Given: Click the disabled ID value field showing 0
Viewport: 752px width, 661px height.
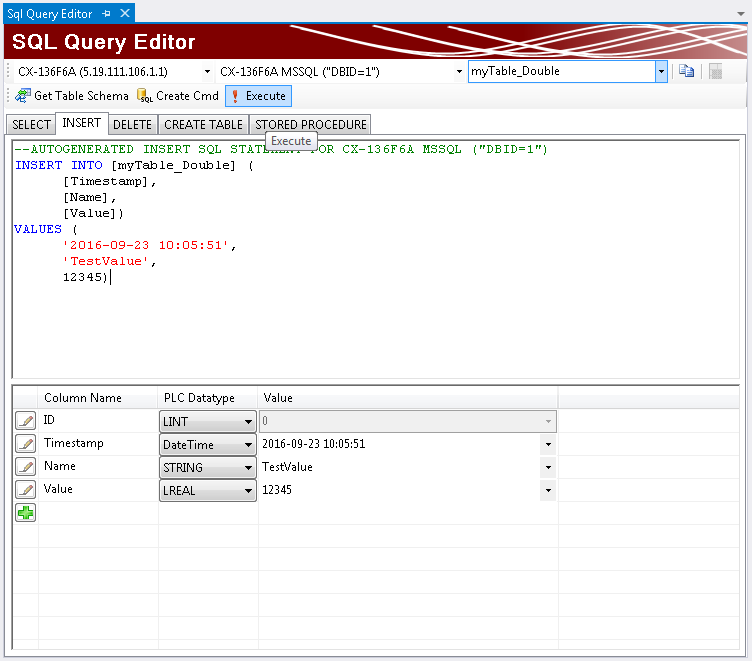Looking at the screenshot, I should (x=408, y=421).
